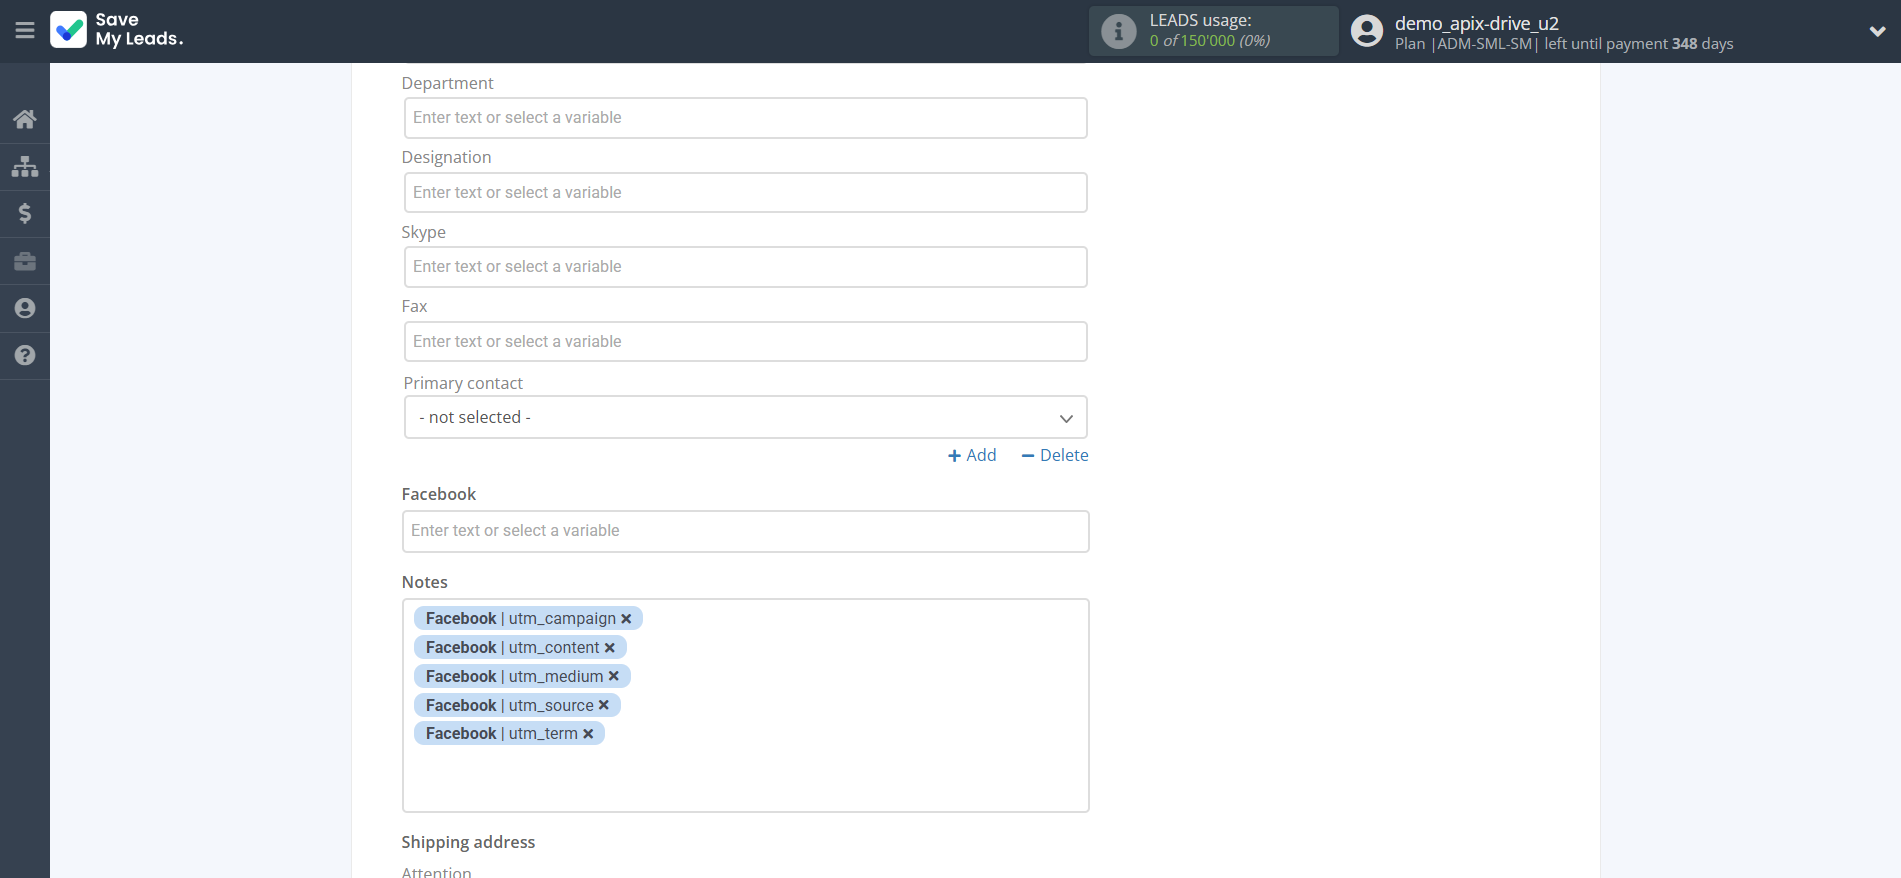This screenshot has width=1901, height=878.
Task: Click the Add link
Action: click(972, 455)
